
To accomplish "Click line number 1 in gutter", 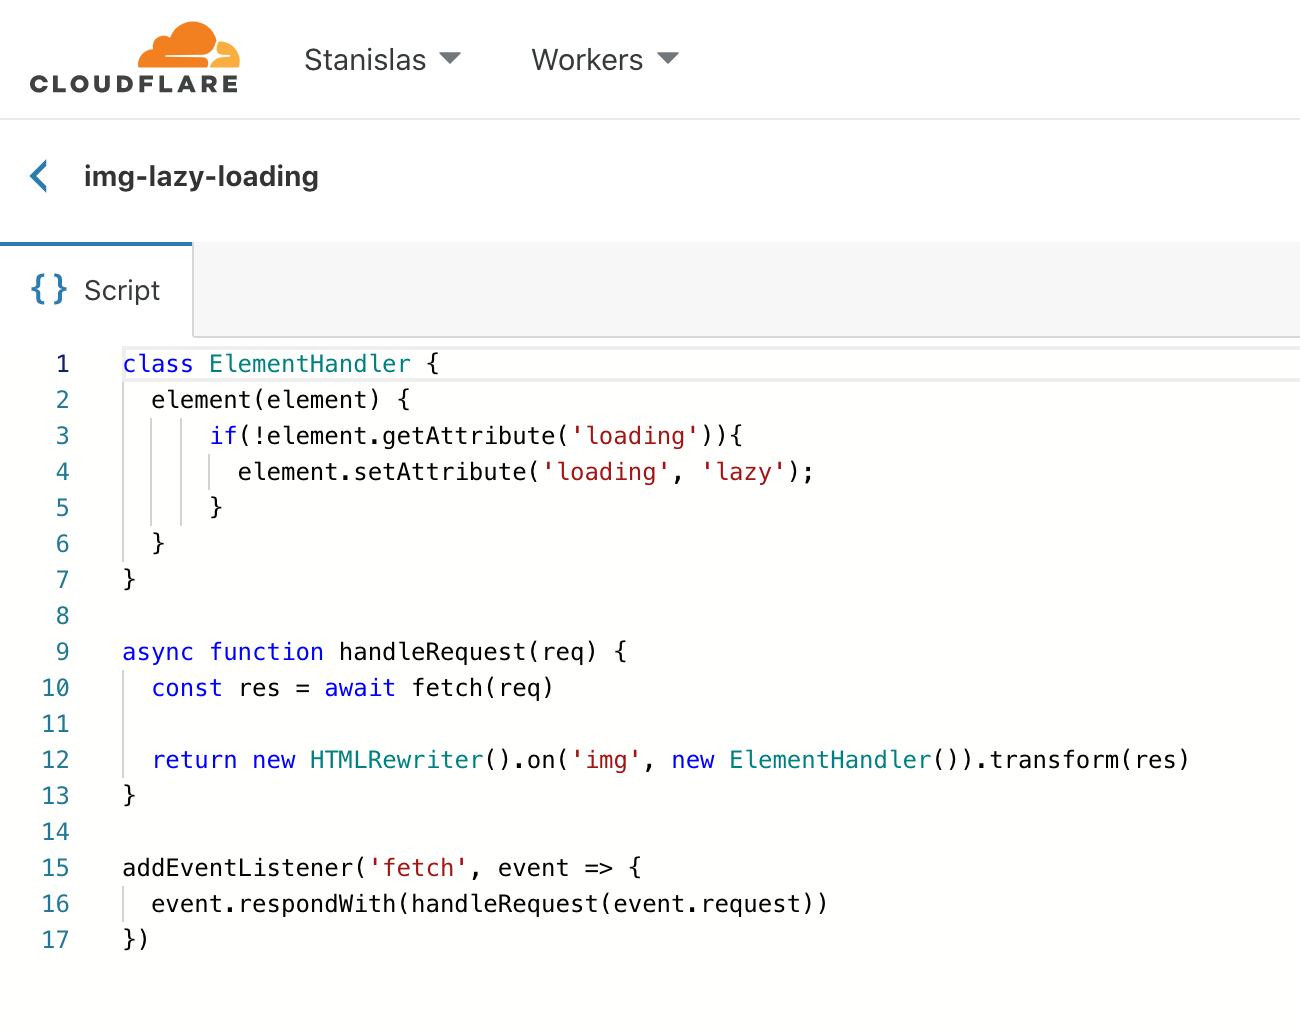I will 62,364.
